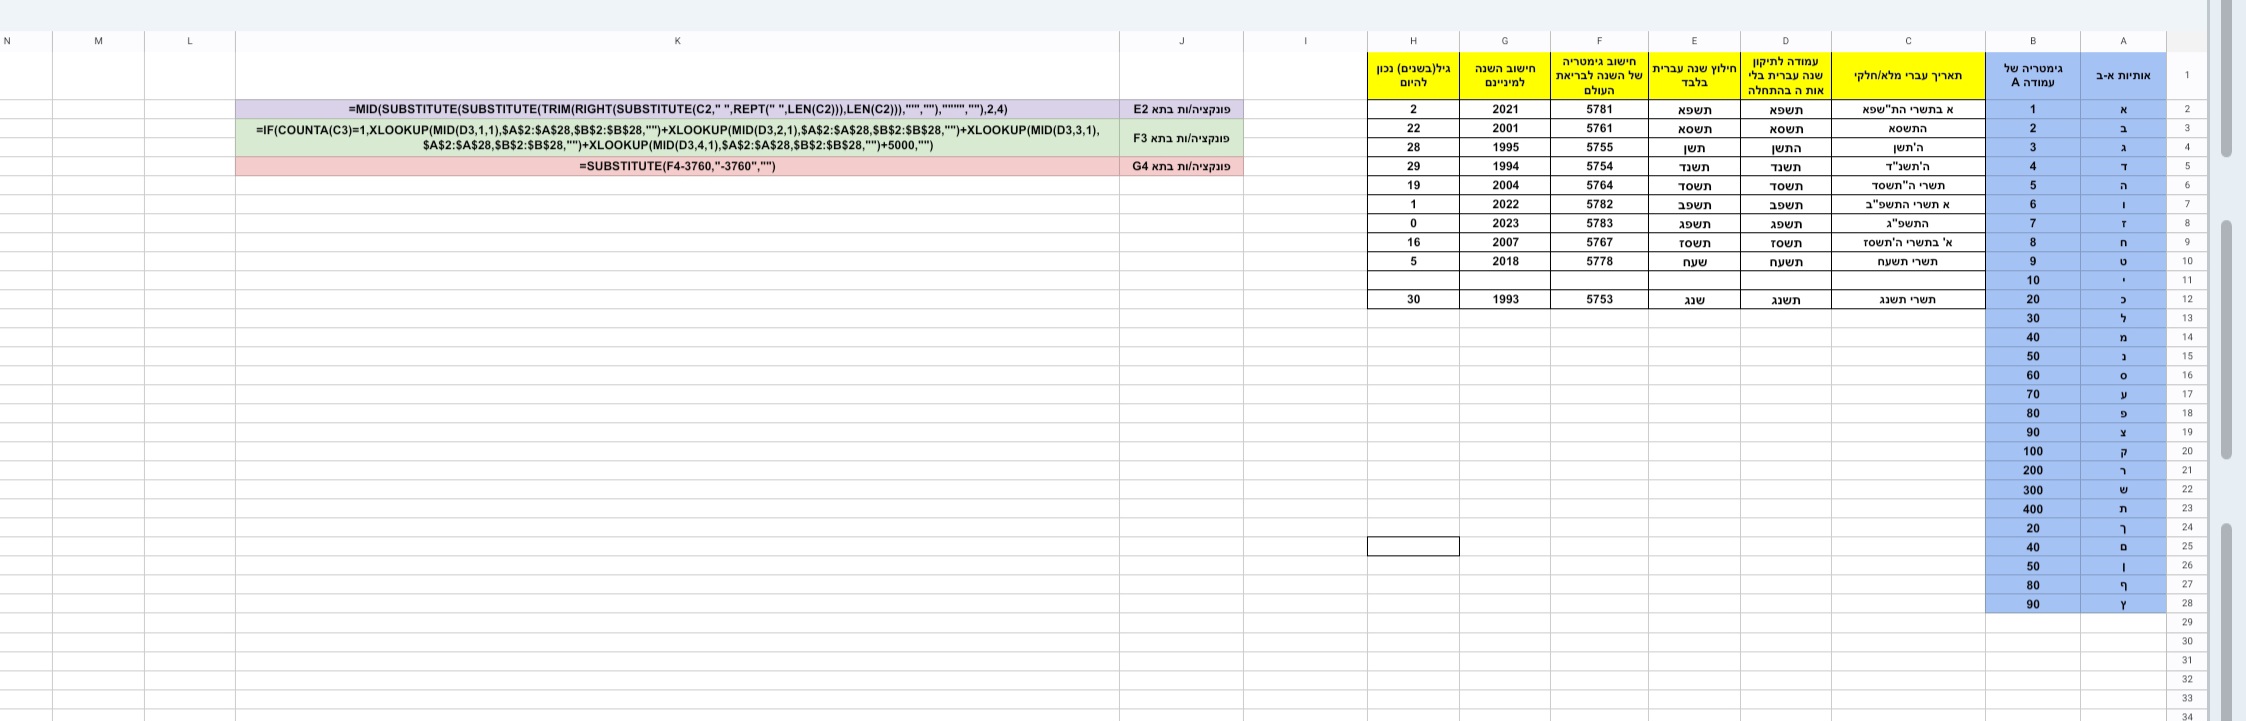This screenshot has width=2246, height=721.
Task: Click Hebrew date cell 'תשרי תשנג'
Action: pyautogui.click(x=1908, y=299)
